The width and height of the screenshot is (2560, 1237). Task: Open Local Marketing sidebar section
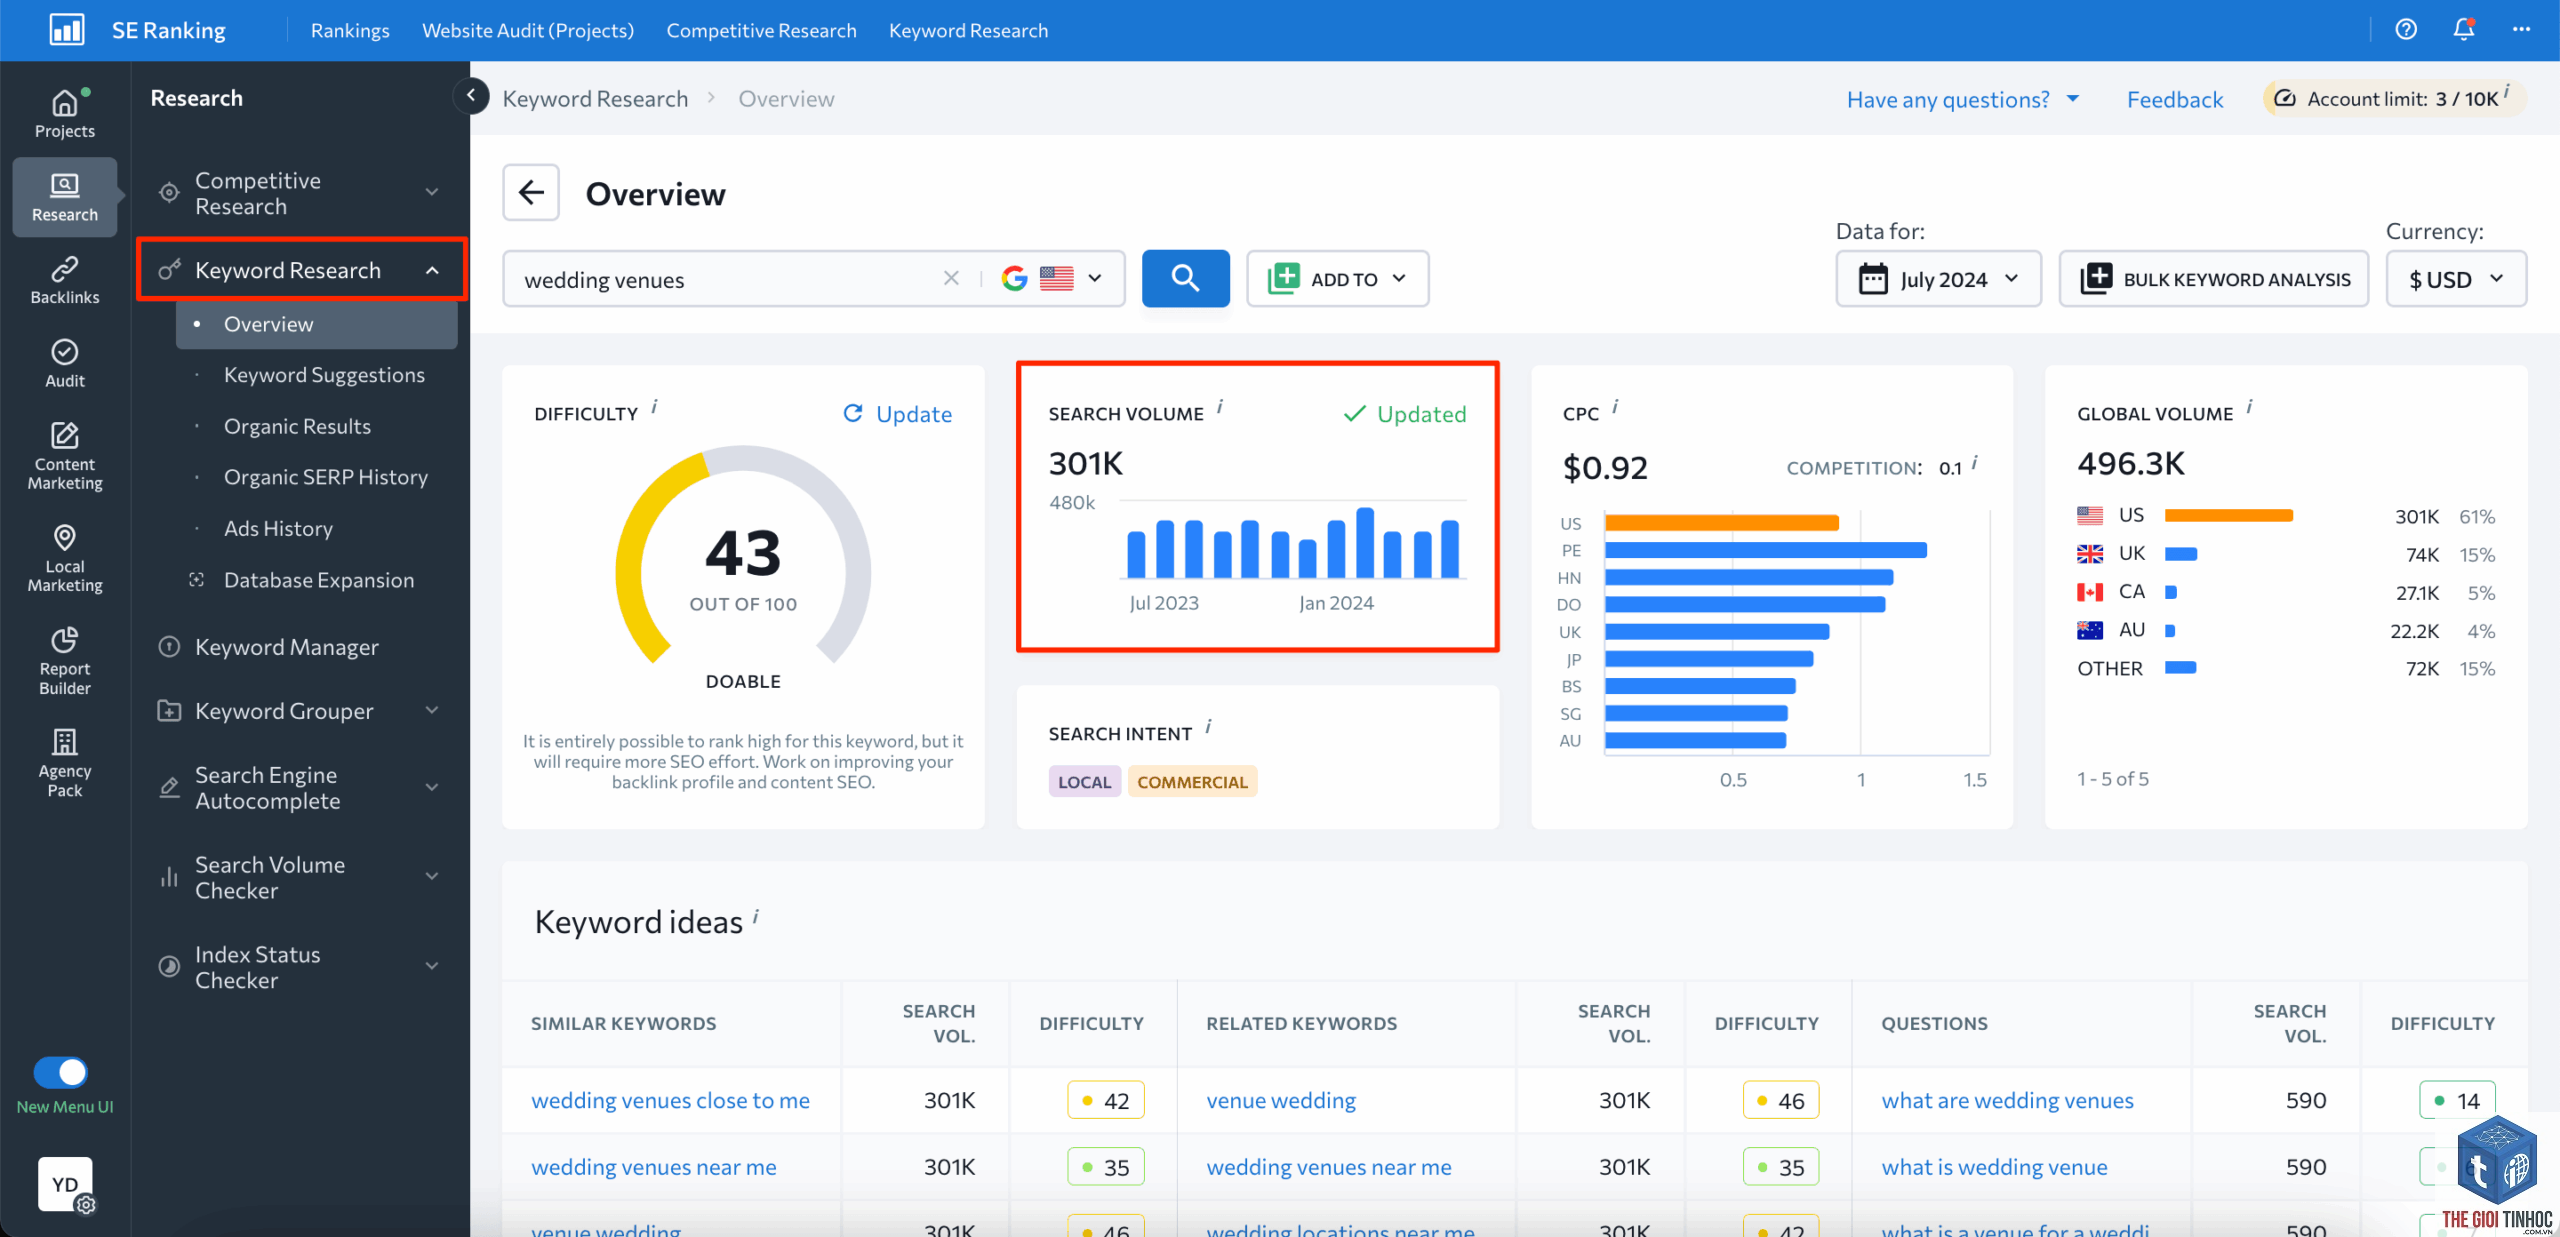(x=65, y=559)
